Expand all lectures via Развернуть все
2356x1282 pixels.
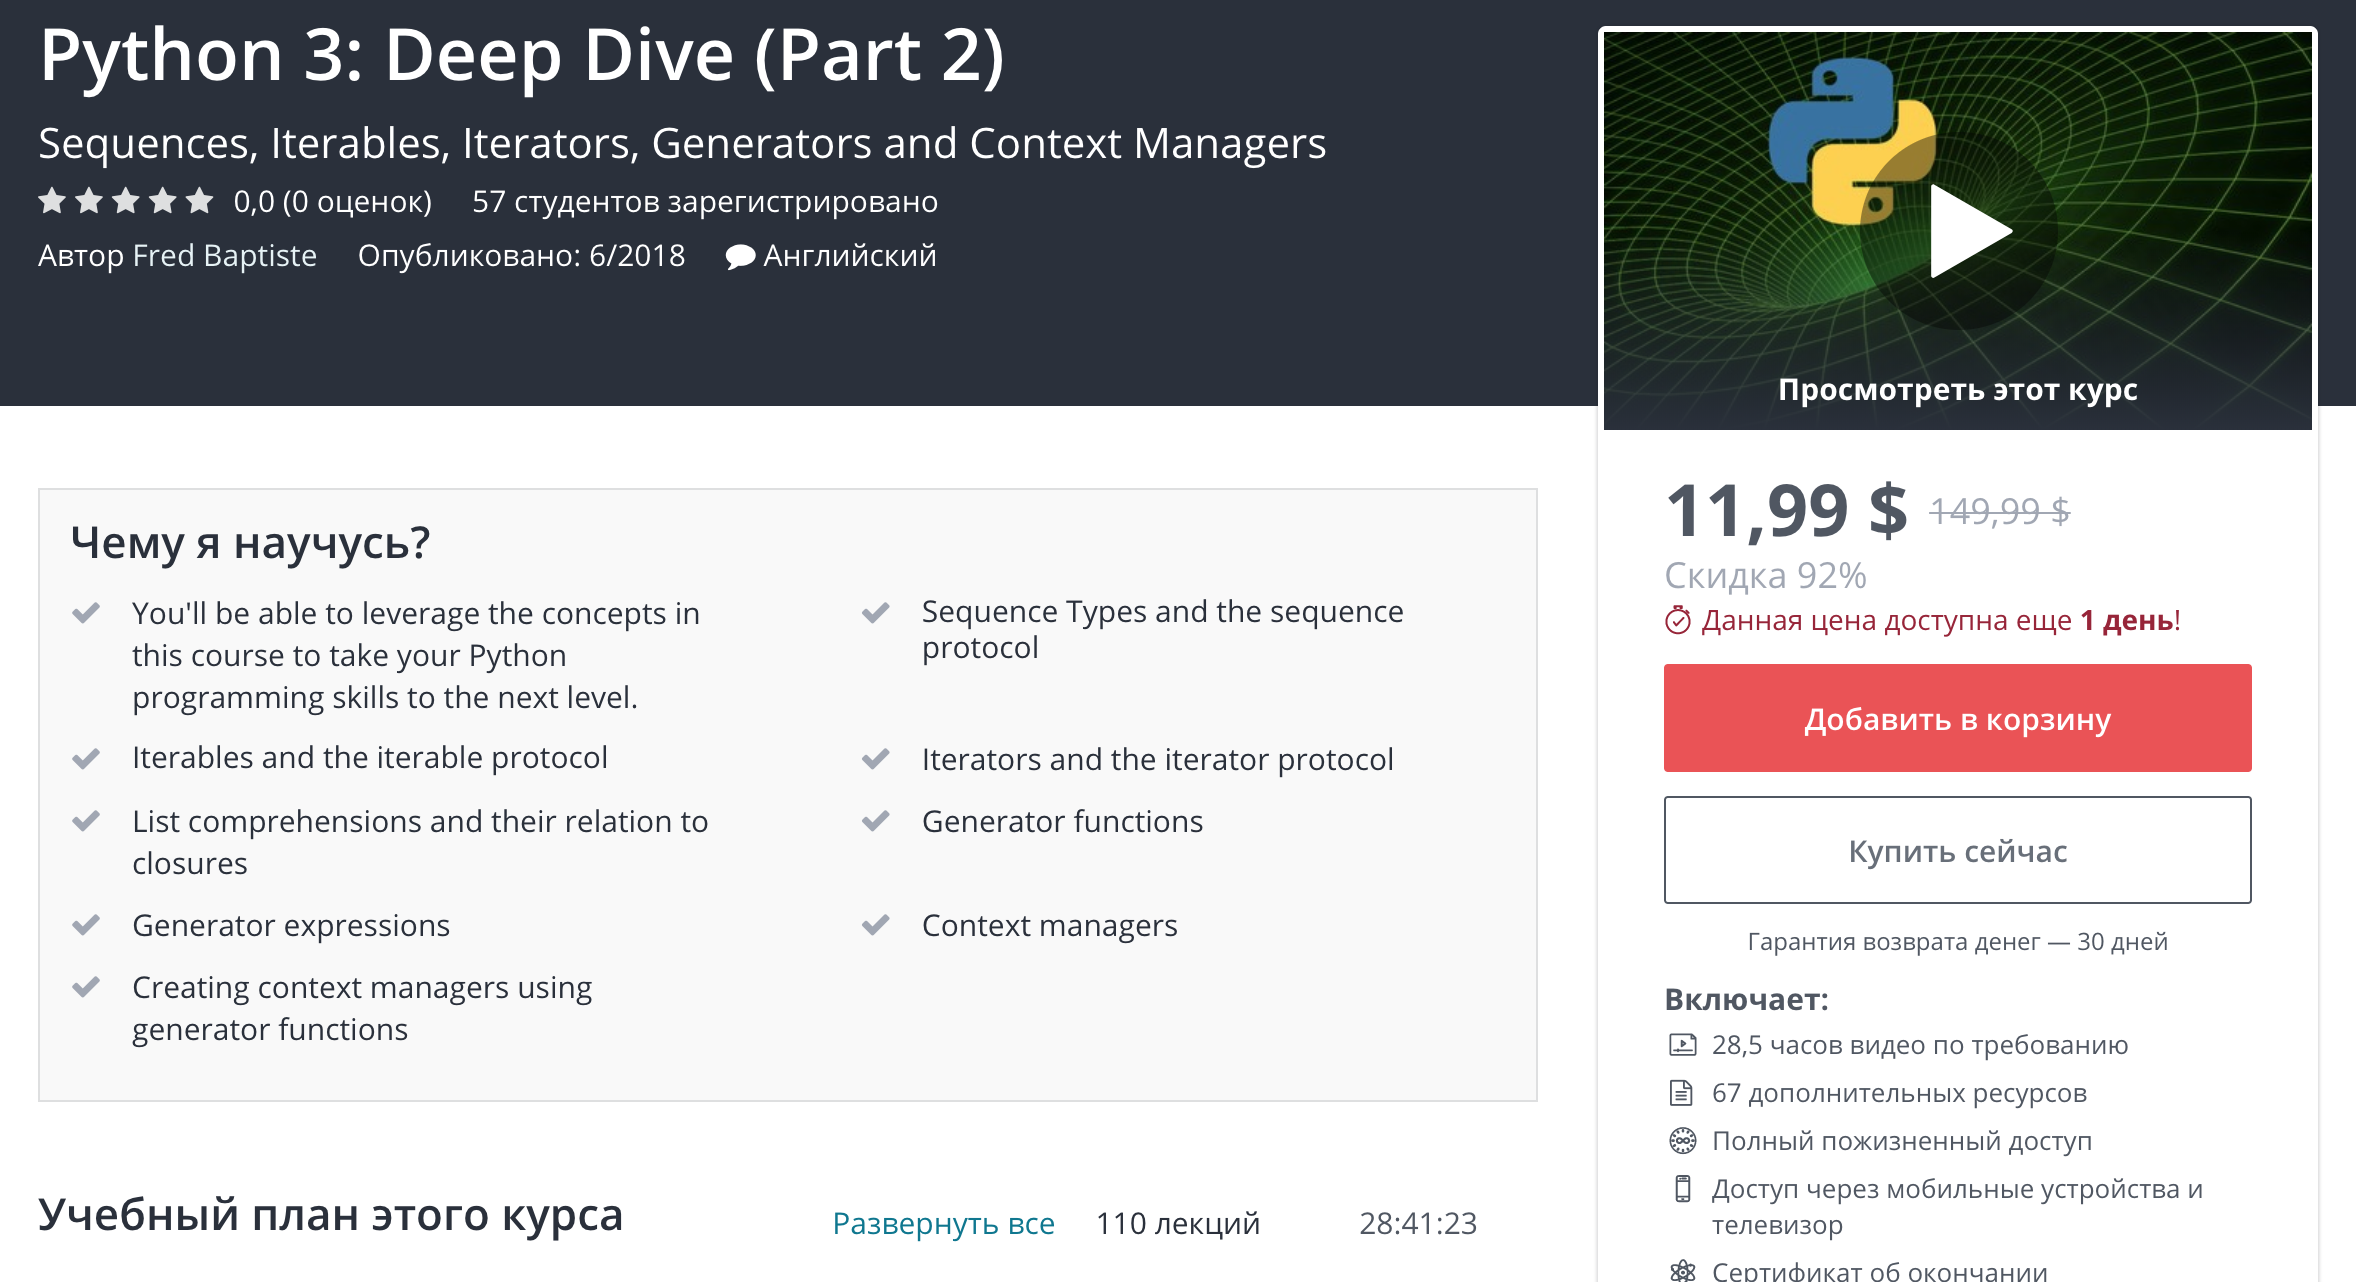943,1223
